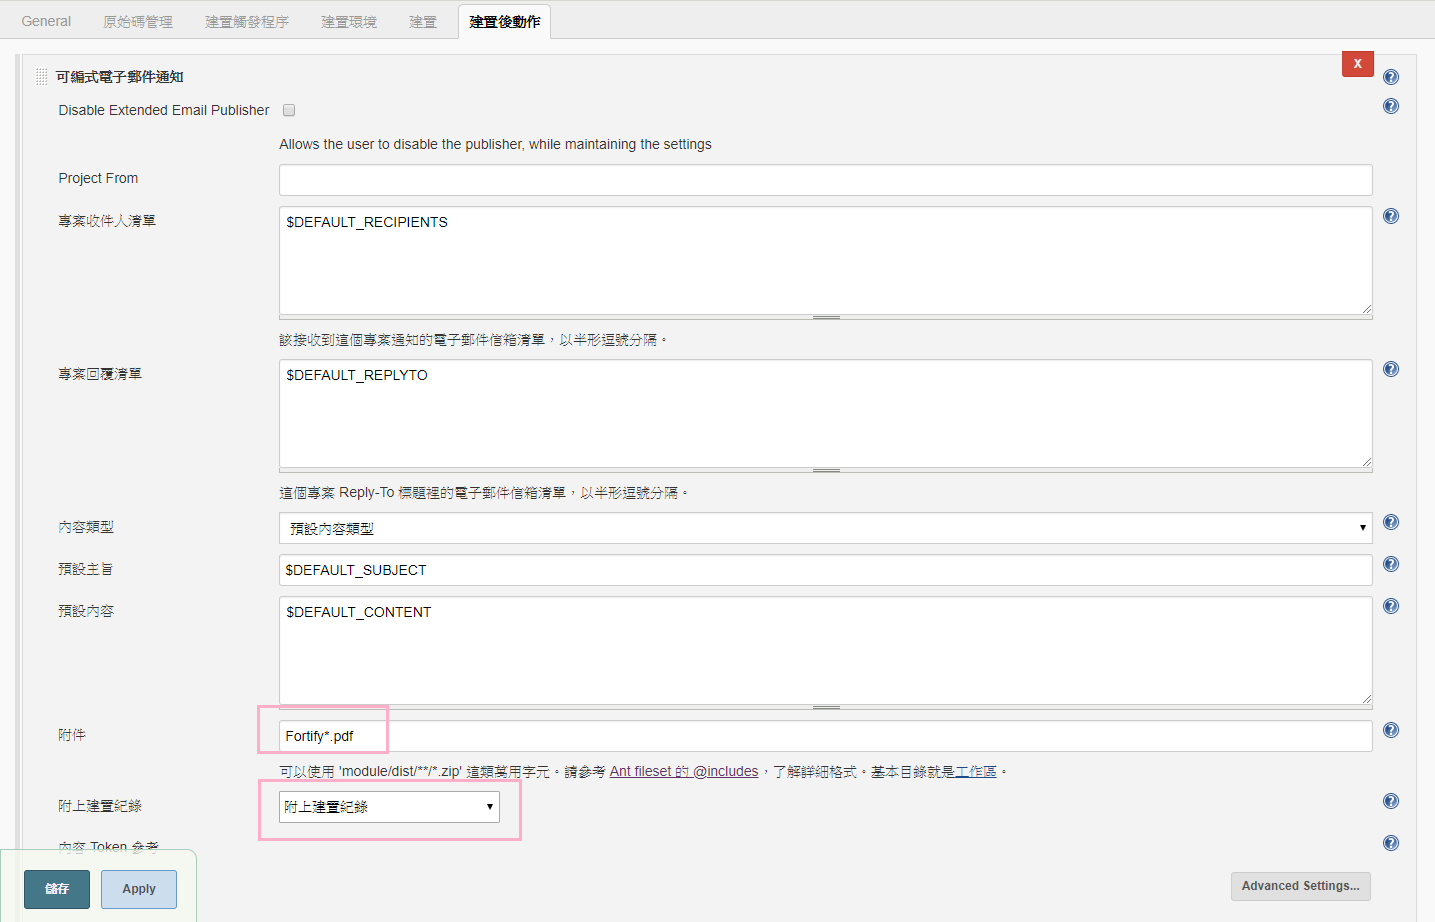This screenshot has height=922, width=1435.
Task: Show help for 預設主旨 field
Action: pyautogui.click(x=1391, y=564)
